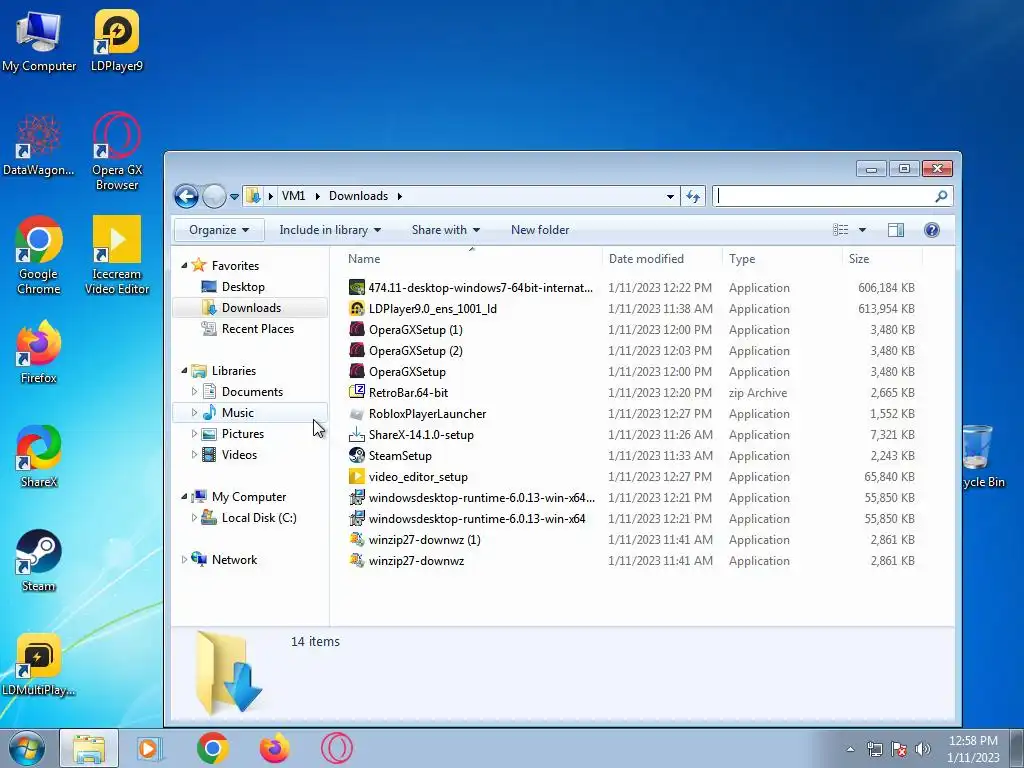This screenshot has height=768, width=1024.
Task: Click VM1 in the address breadcrumb
Action: coord(293,196)
